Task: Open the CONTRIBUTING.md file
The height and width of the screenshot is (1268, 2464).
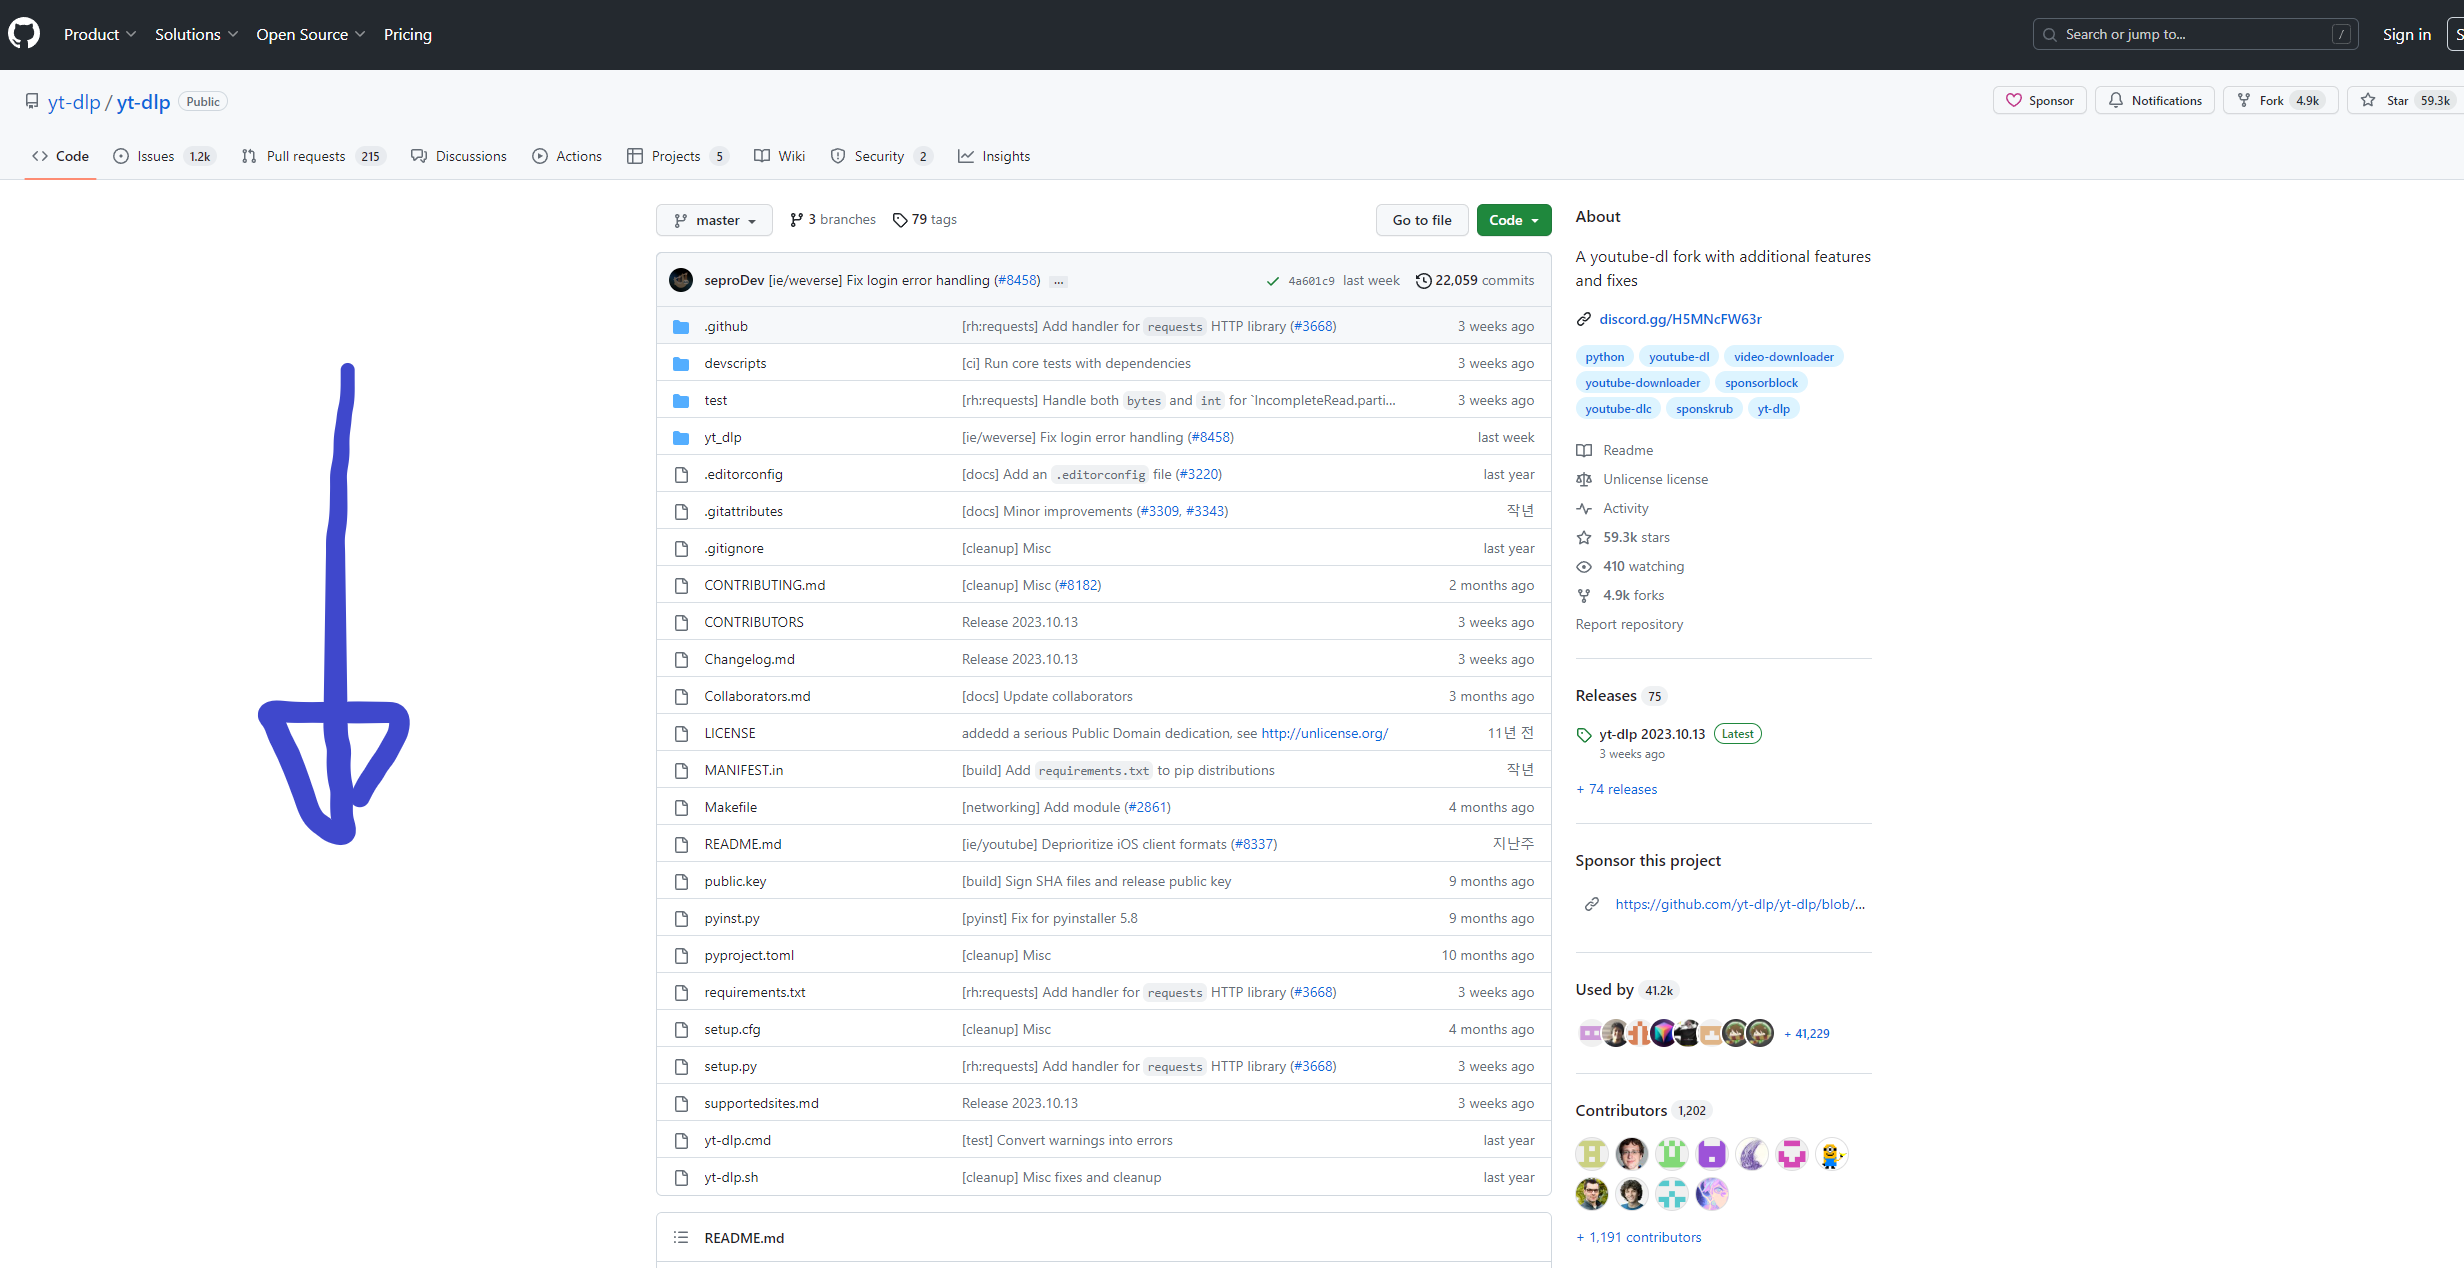Action: [765, 585]
